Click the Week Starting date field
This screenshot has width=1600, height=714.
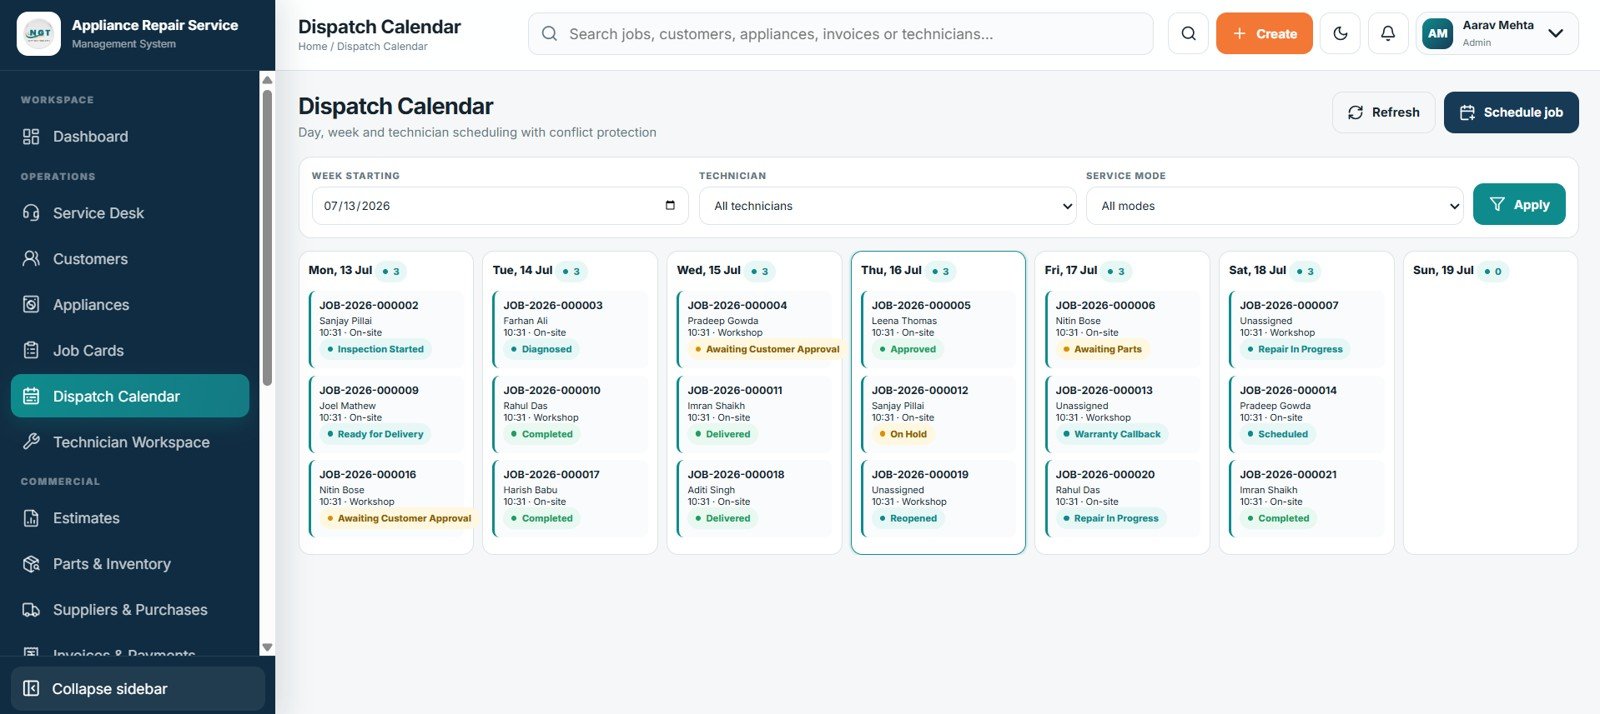click(500, 206)
